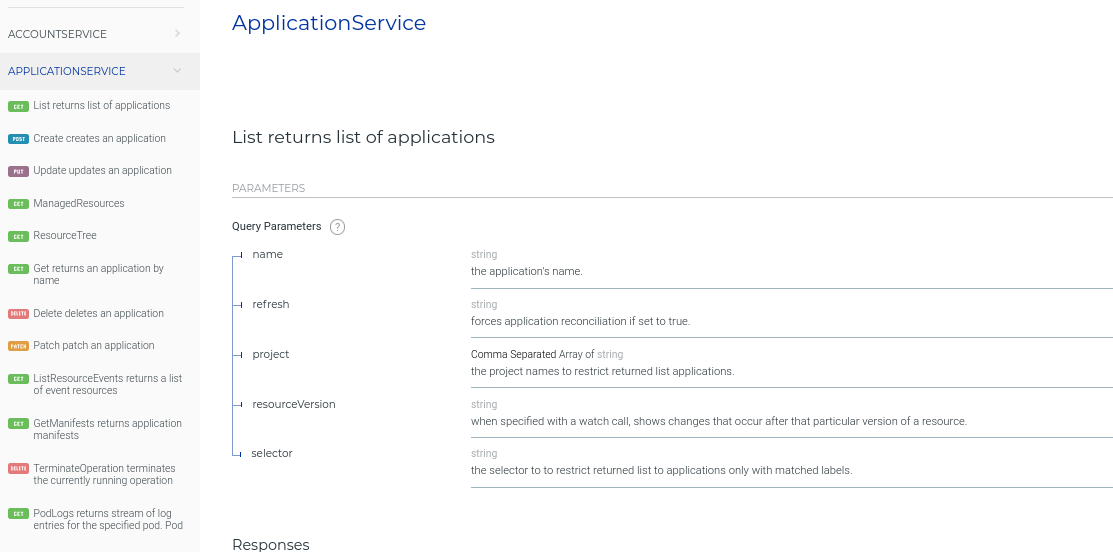Click DELETE badge beside Delete deletes an application
1113x552 pixels.
tap(18, 314)
